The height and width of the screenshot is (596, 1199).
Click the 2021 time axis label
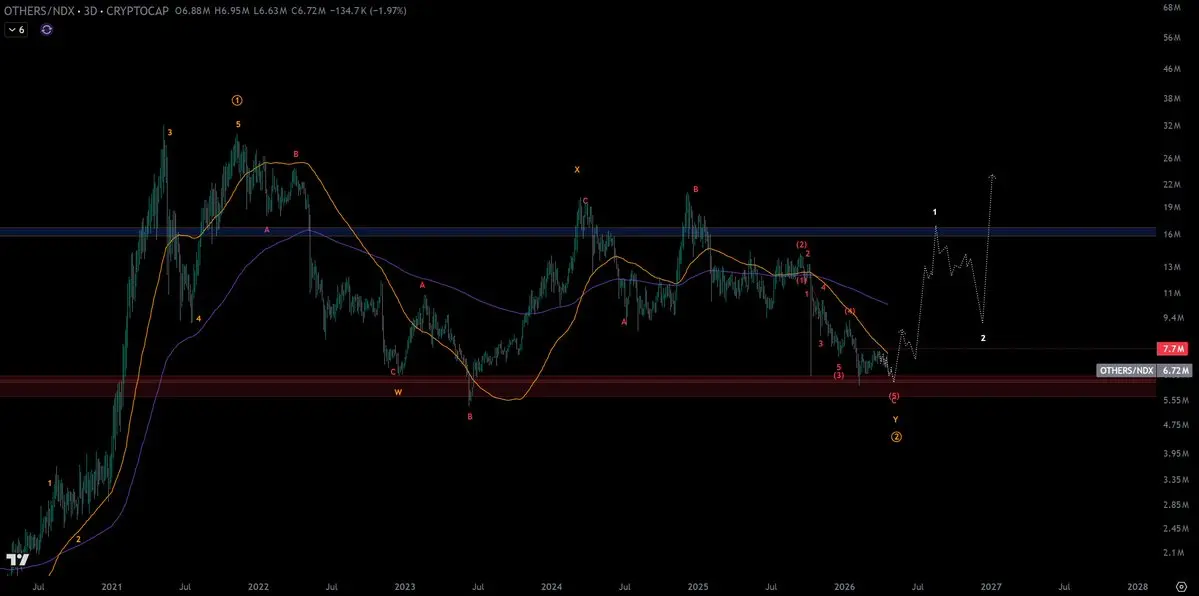(x=112, y=587)
